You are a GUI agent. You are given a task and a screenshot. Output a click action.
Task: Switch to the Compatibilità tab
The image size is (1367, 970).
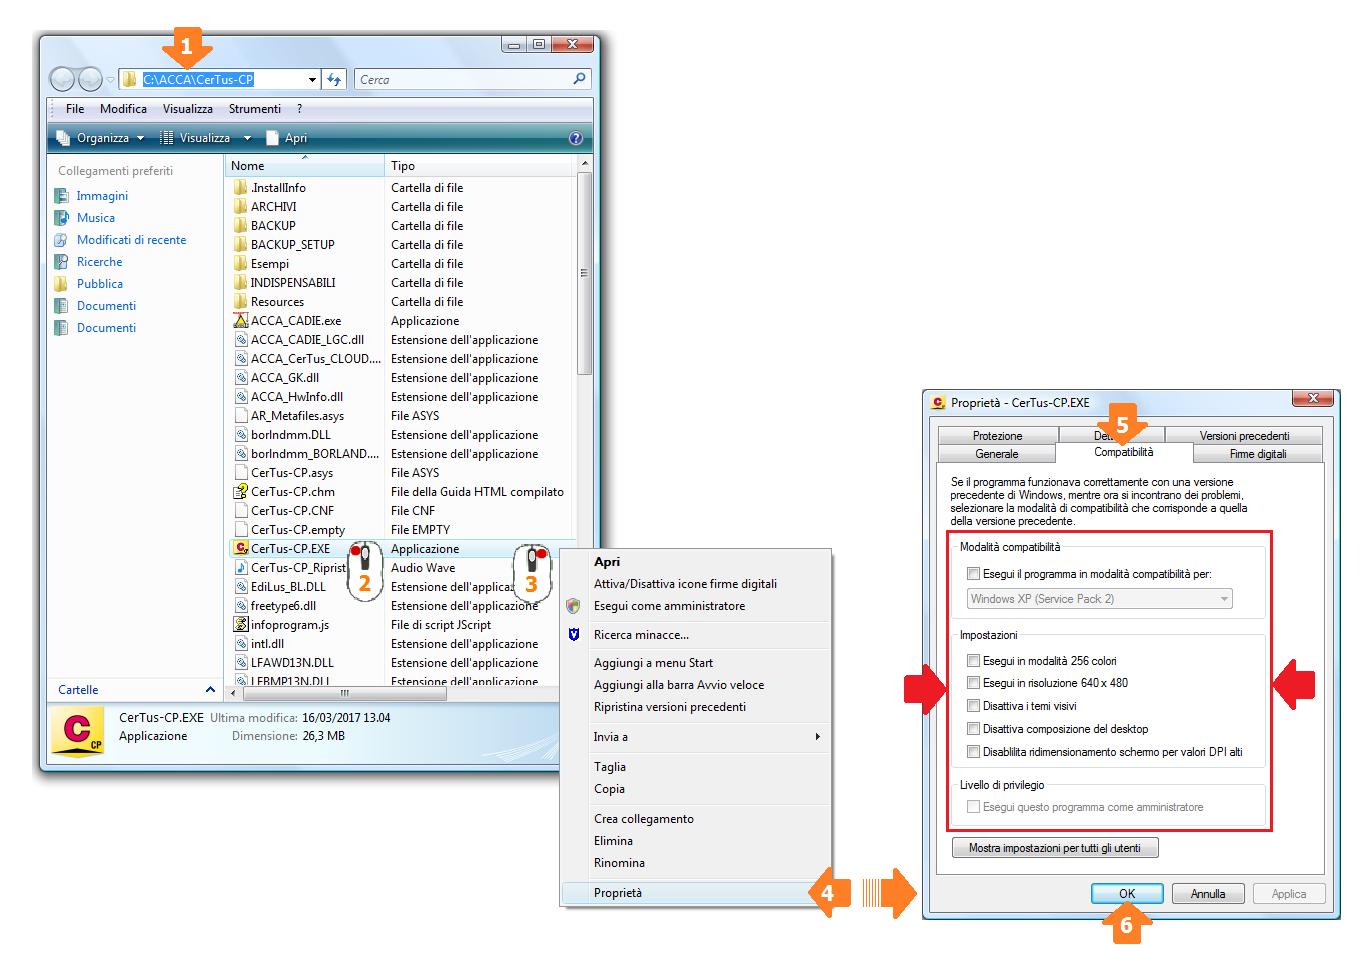[x=1123, y=452]
